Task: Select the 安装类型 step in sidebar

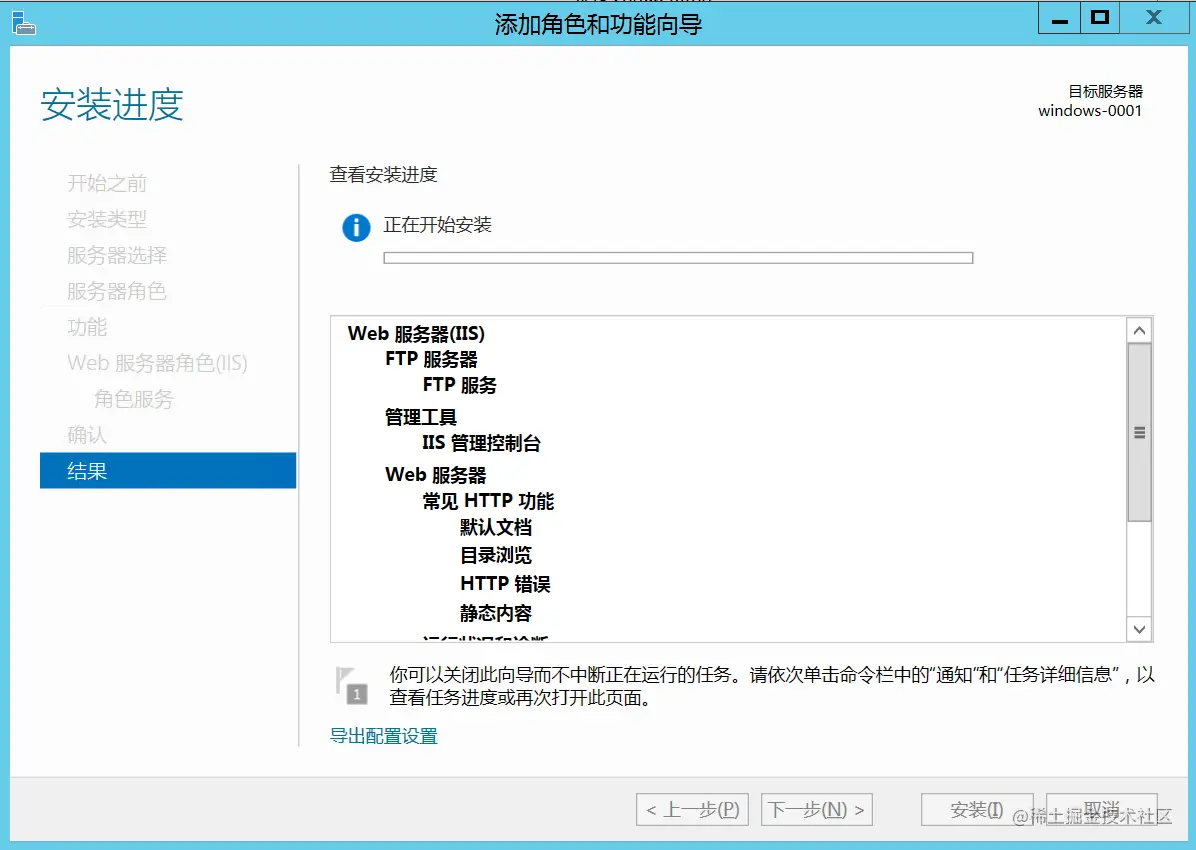Action: pos(107,219)
